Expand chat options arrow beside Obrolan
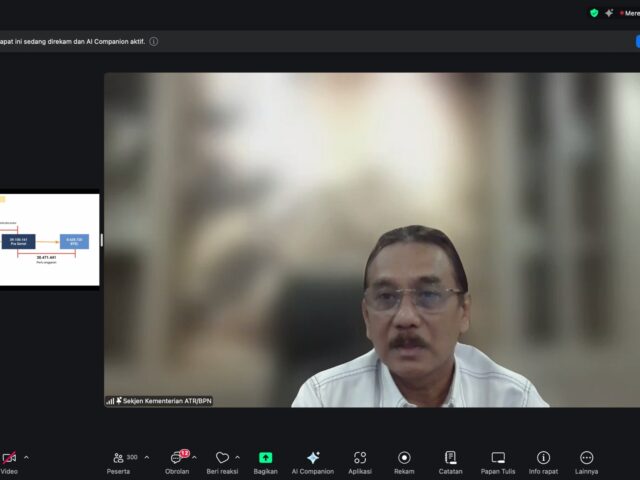 click(x=194, y=458)
